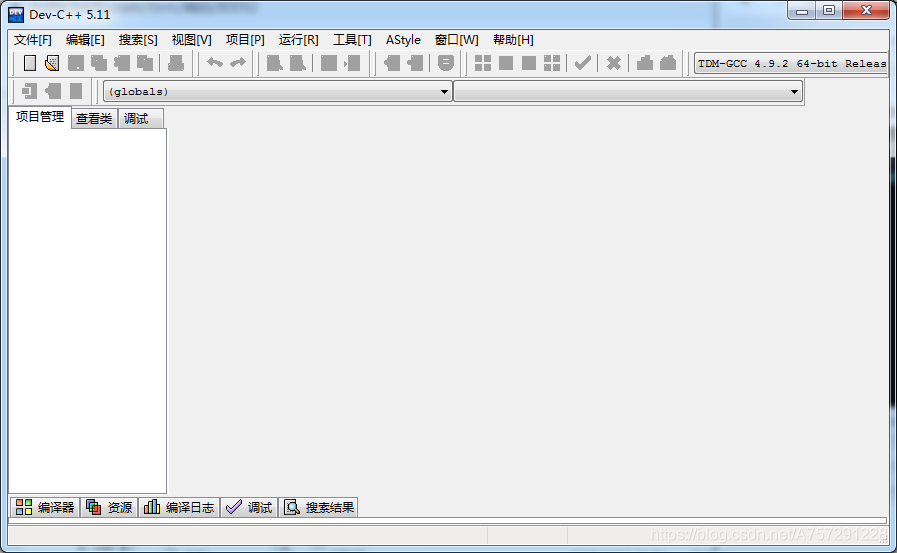The height and width of the screenshot is (553, 897).
Task: Click the Undo arrow icon
Action: click(x=215, y=62)
